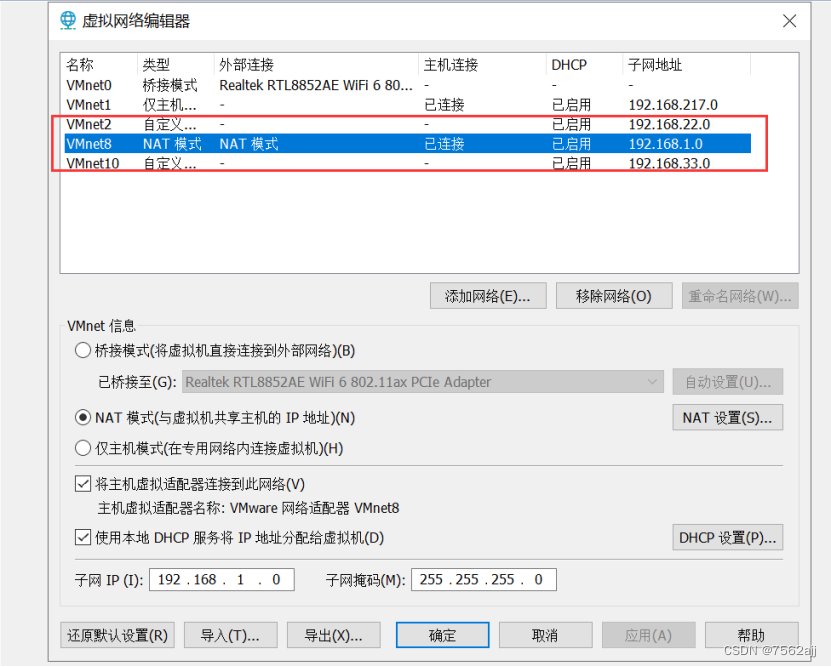
Task: Select the VMnet10 row
Action: (x=407, y=163)
